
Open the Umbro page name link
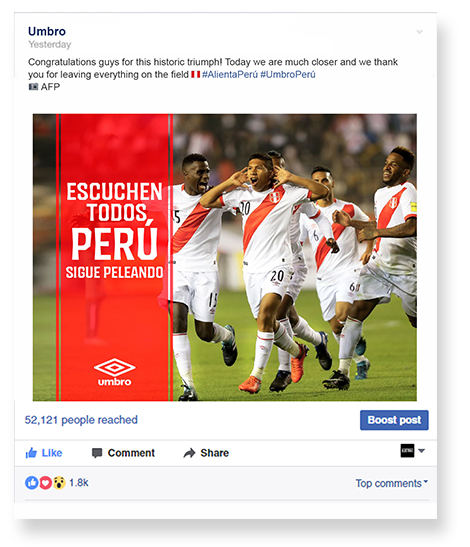[47, 31]
